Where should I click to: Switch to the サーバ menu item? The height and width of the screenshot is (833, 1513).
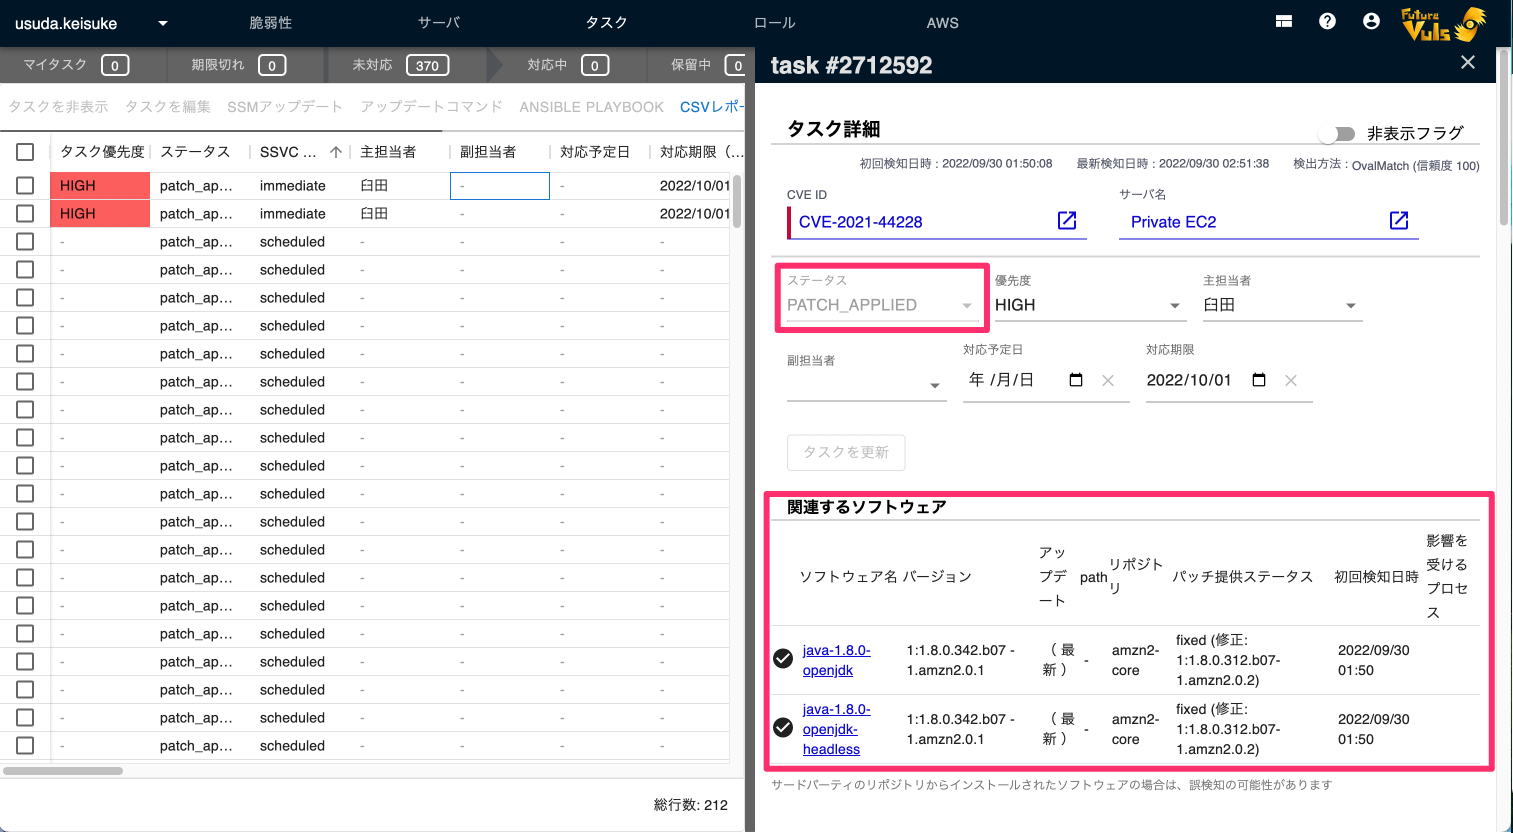tap(438, 22)
